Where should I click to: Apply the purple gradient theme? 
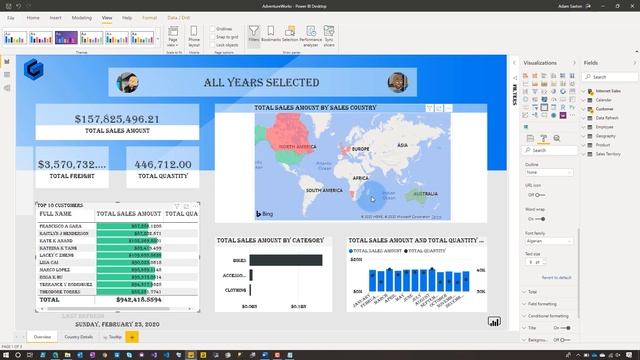click(x=66, y=38)
